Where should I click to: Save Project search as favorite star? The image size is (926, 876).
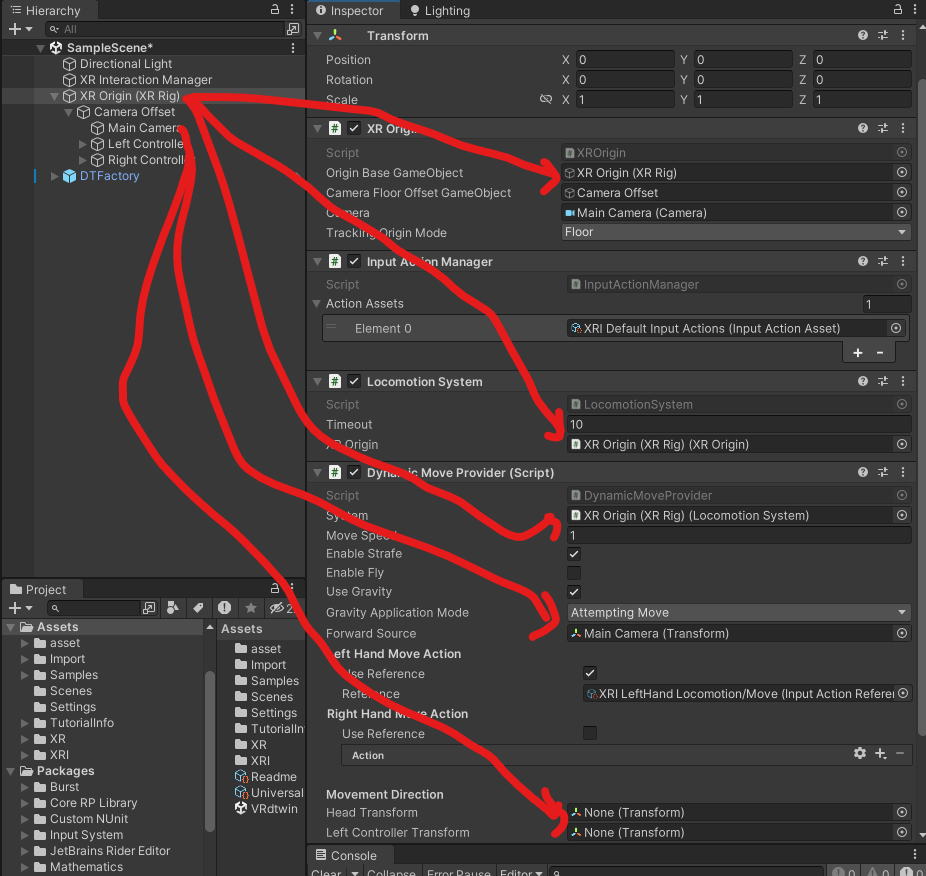click(x=250, y=608)
